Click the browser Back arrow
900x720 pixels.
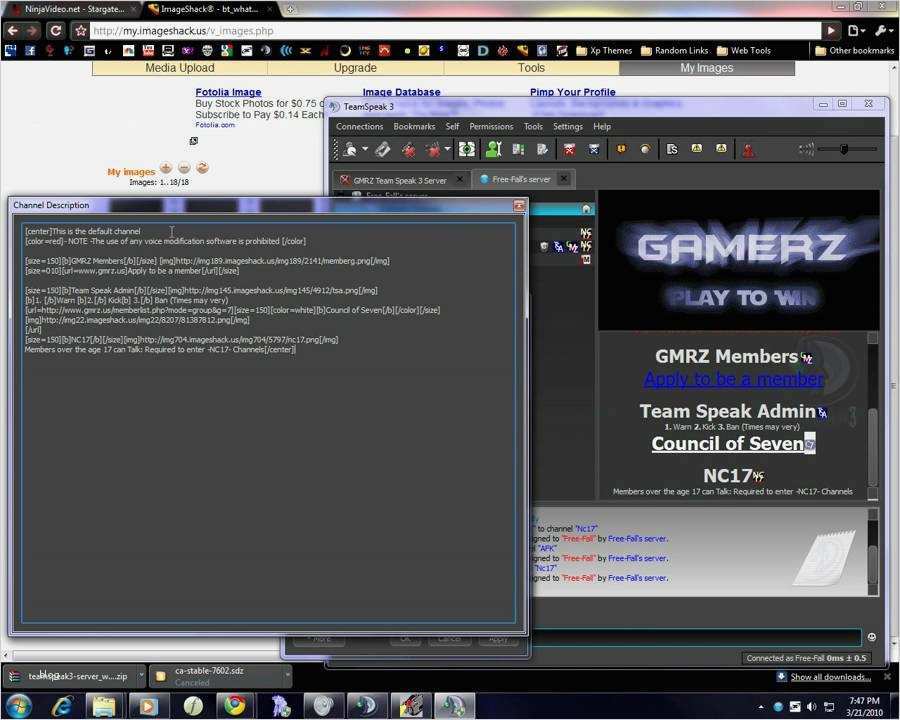click(x=13, y=30)
